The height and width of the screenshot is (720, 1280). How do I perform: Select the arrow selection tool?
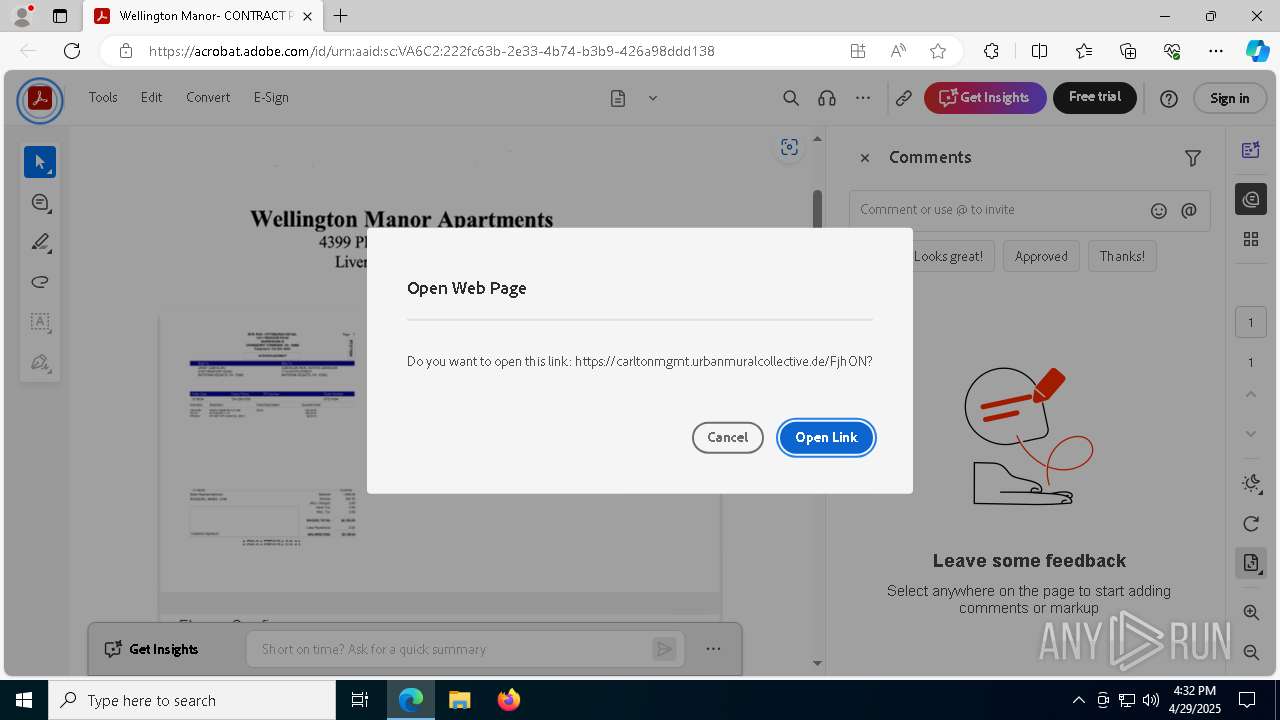40,162
